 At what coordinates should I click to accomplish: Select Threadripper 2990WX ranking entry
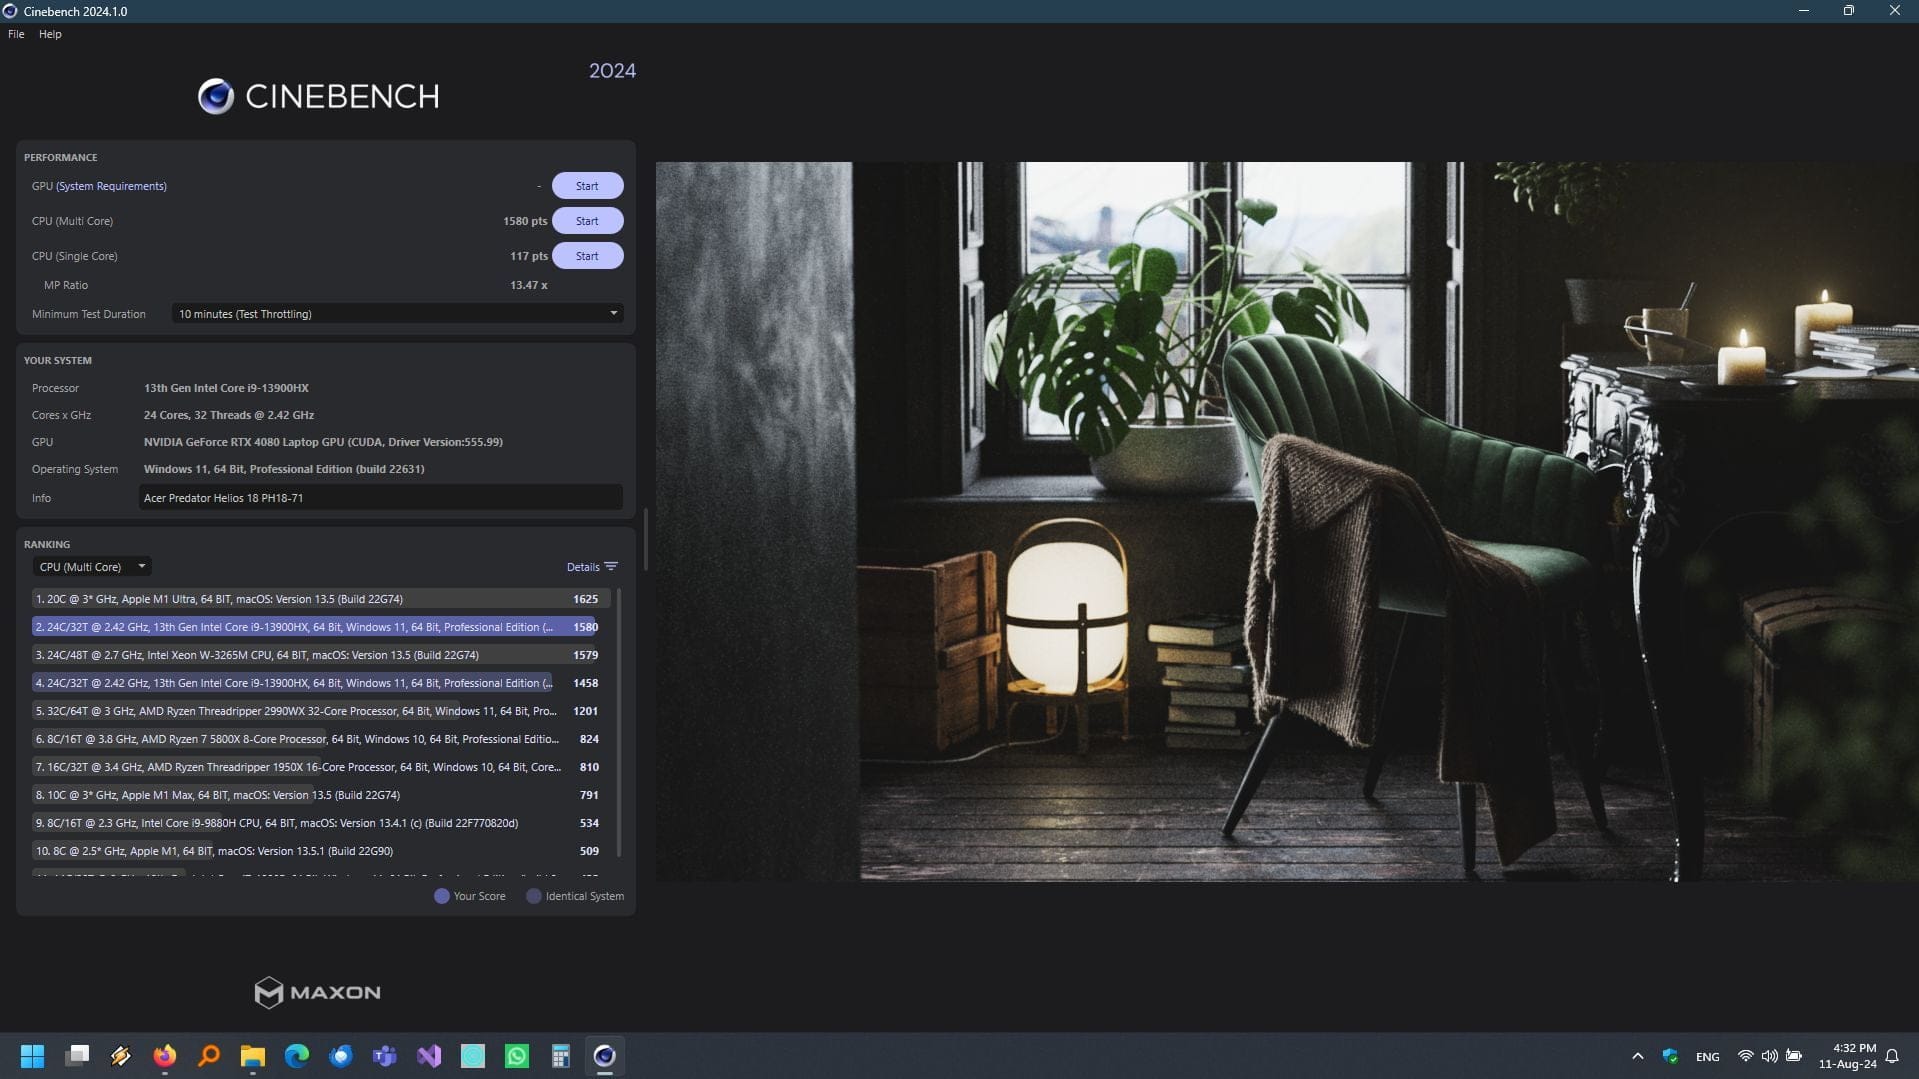pyautogui.click(x=316, y=711)
